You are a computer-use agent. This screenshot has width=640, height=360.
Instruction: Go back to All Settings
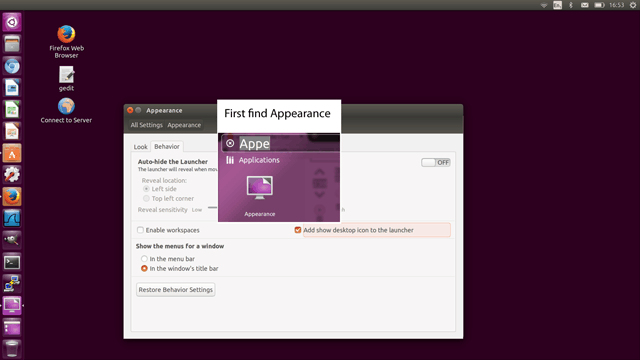[146, 125]
